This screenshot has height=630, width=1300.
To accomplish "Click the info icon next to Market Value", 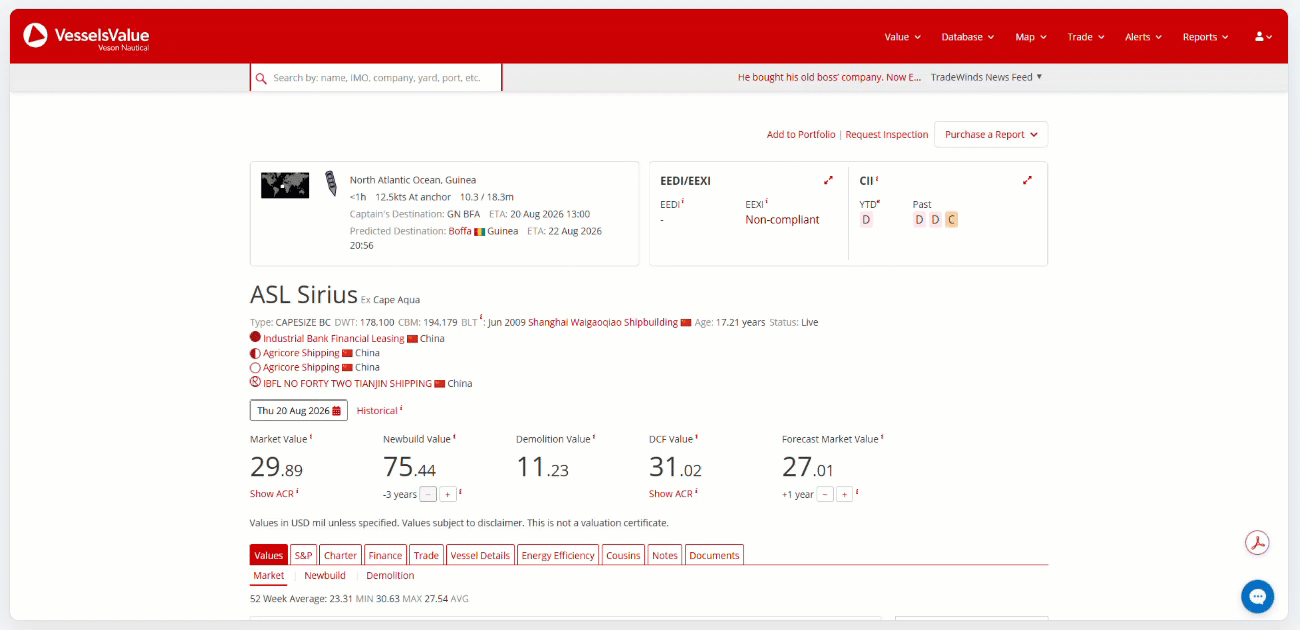I will (311, 437).
